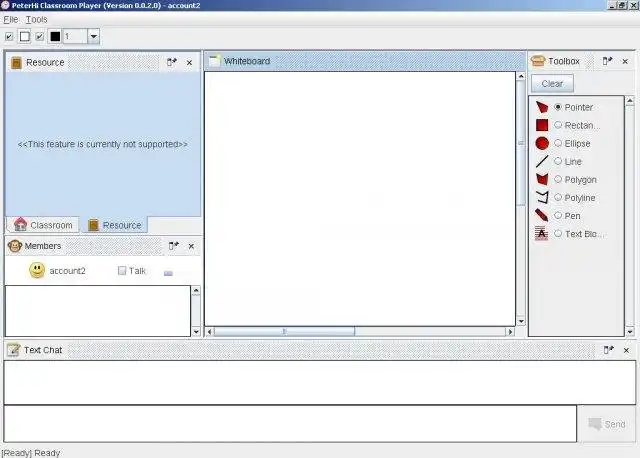The height and width of the screenshot is (458, 640).
Task: Undock the Text Chat panel
Action: point(609,350)
